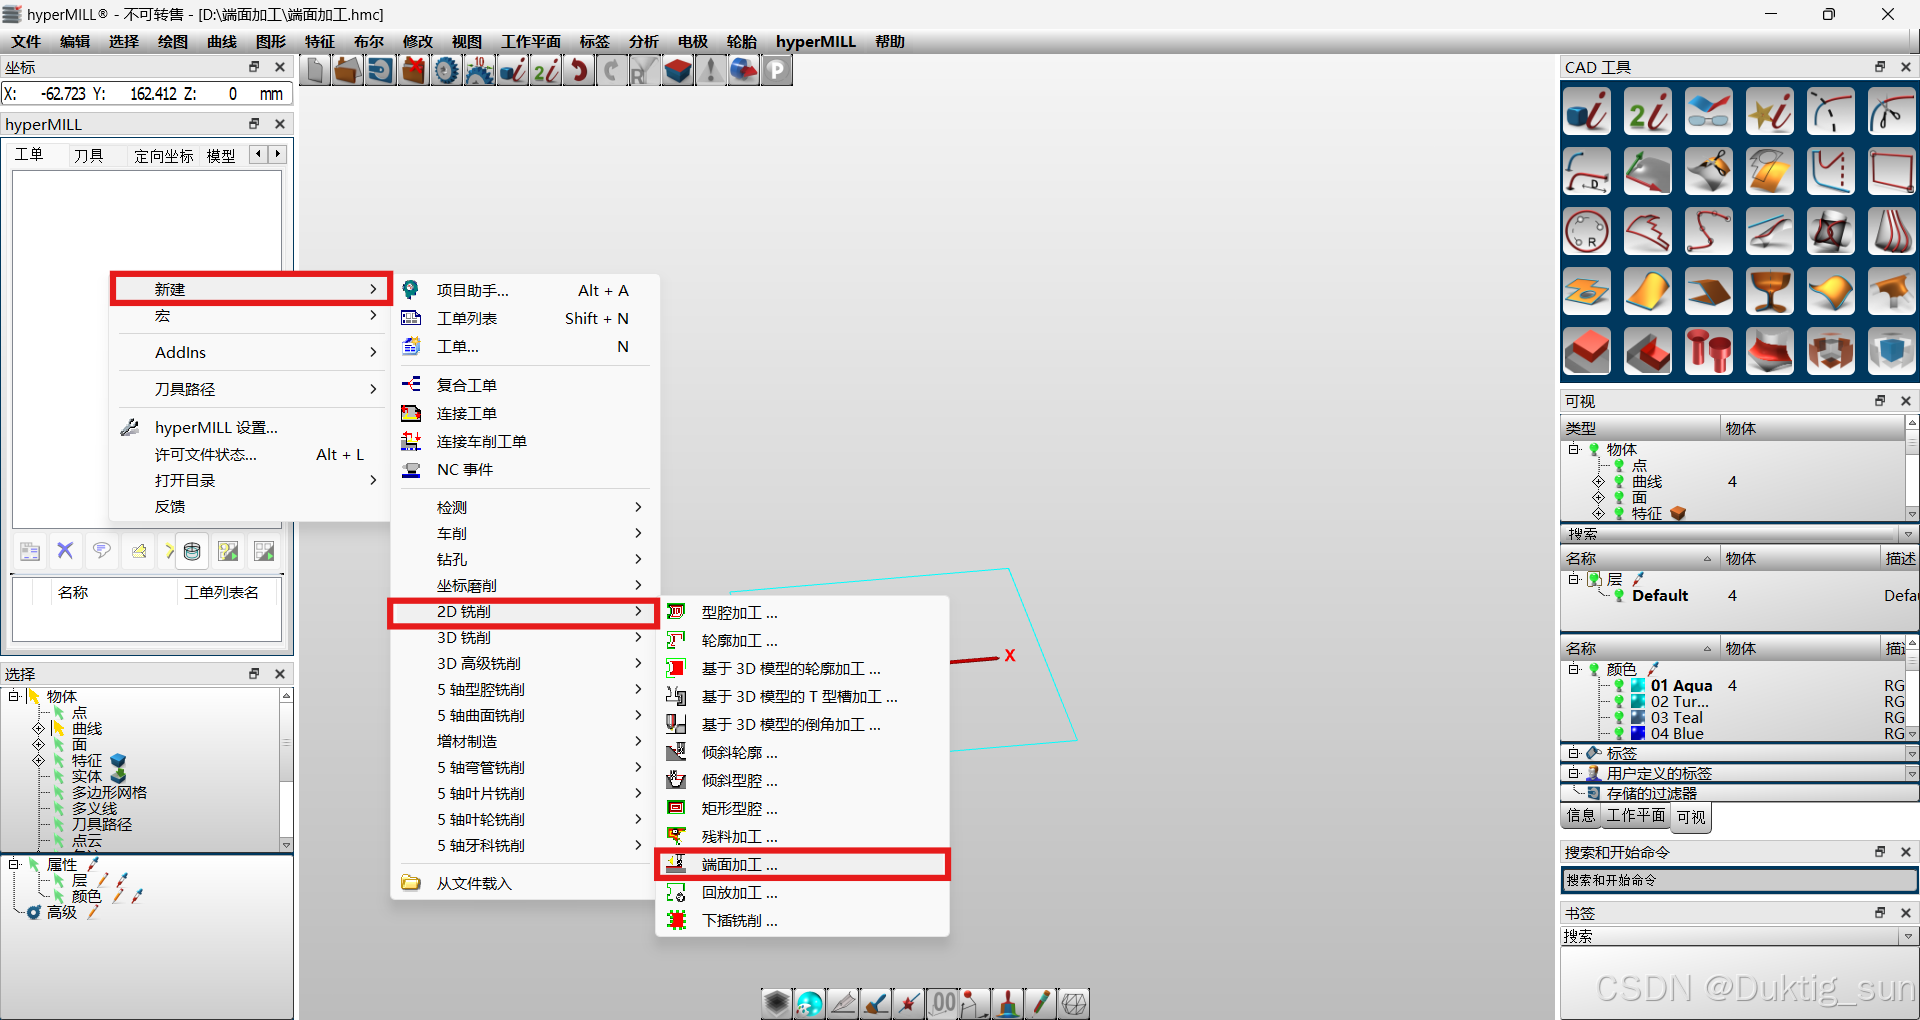Click the wrench icon beside hyperMILL 设置
Screen dimensions: 1920x1020
pos(130,427)
